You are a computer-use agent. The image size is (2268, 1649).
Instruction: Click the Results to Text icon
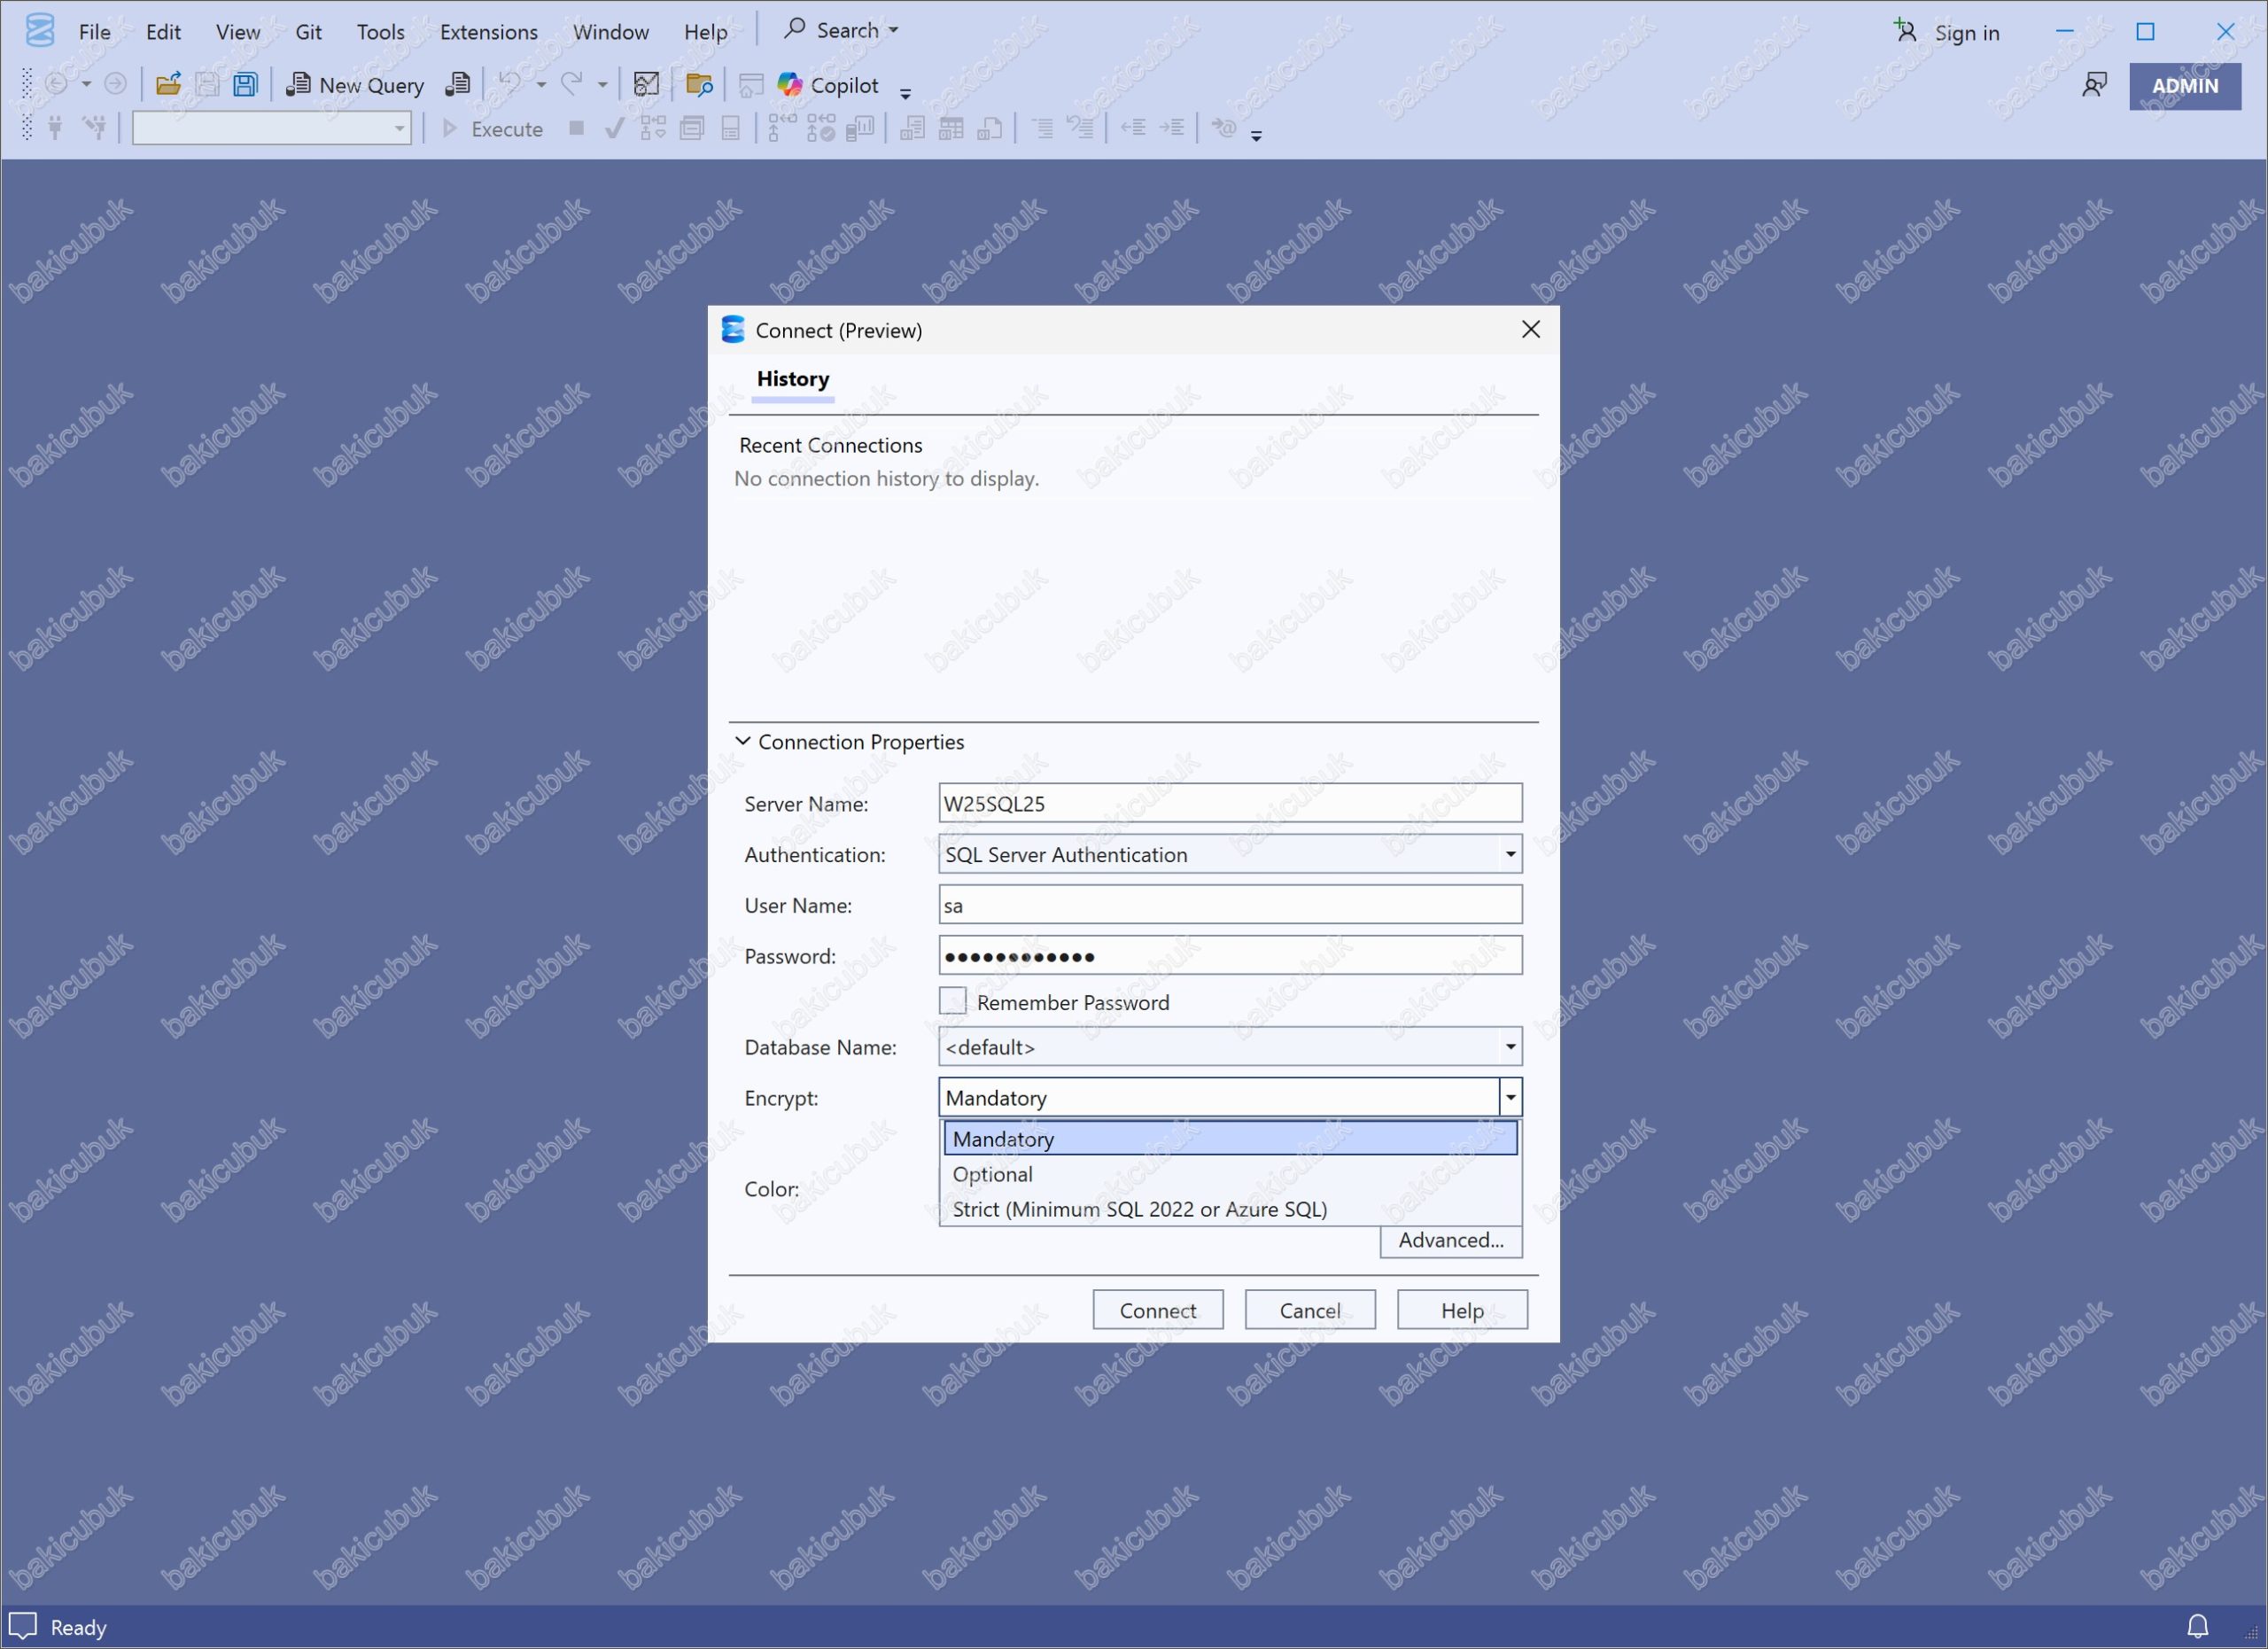(912, 128)
